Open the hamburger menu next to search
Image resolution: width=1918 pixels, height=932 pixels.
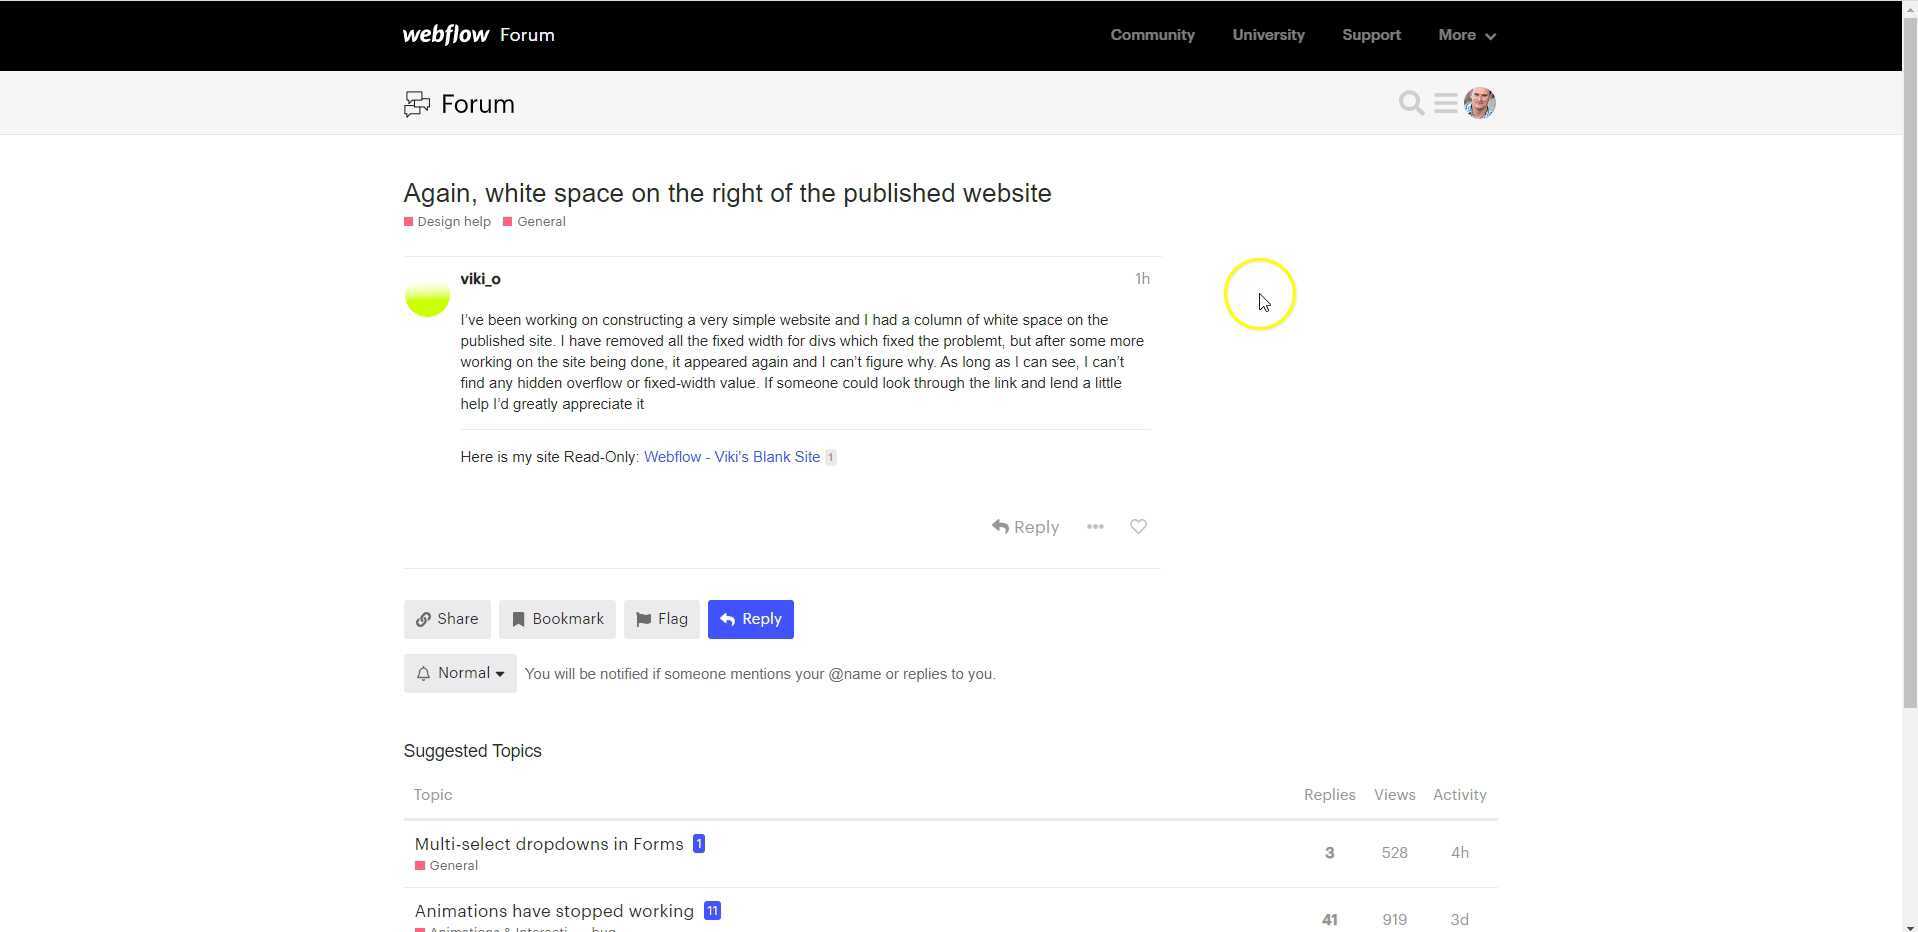[1445, 103]
